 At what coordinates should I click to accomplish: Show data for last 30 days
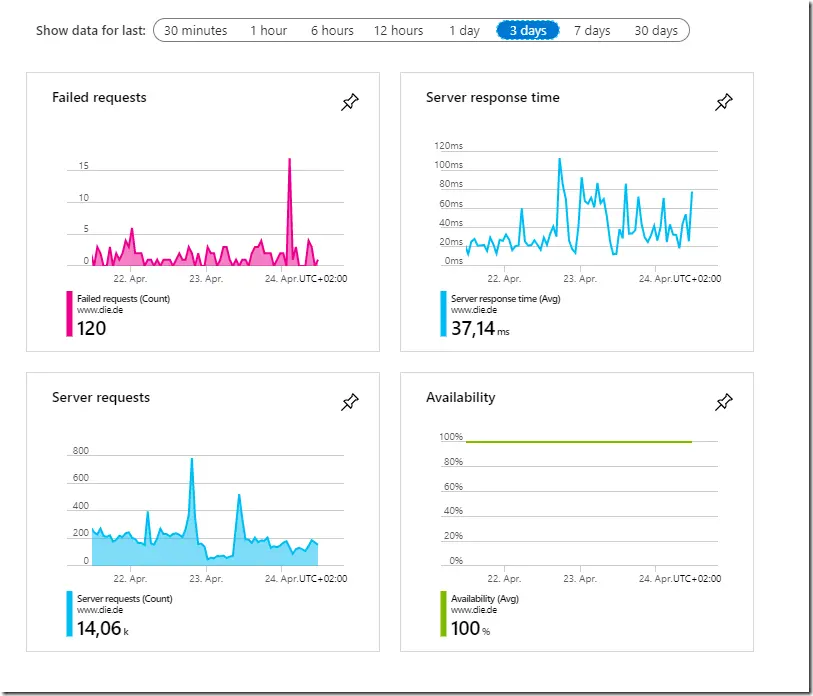pyautogui.click(x=656, y=31)
